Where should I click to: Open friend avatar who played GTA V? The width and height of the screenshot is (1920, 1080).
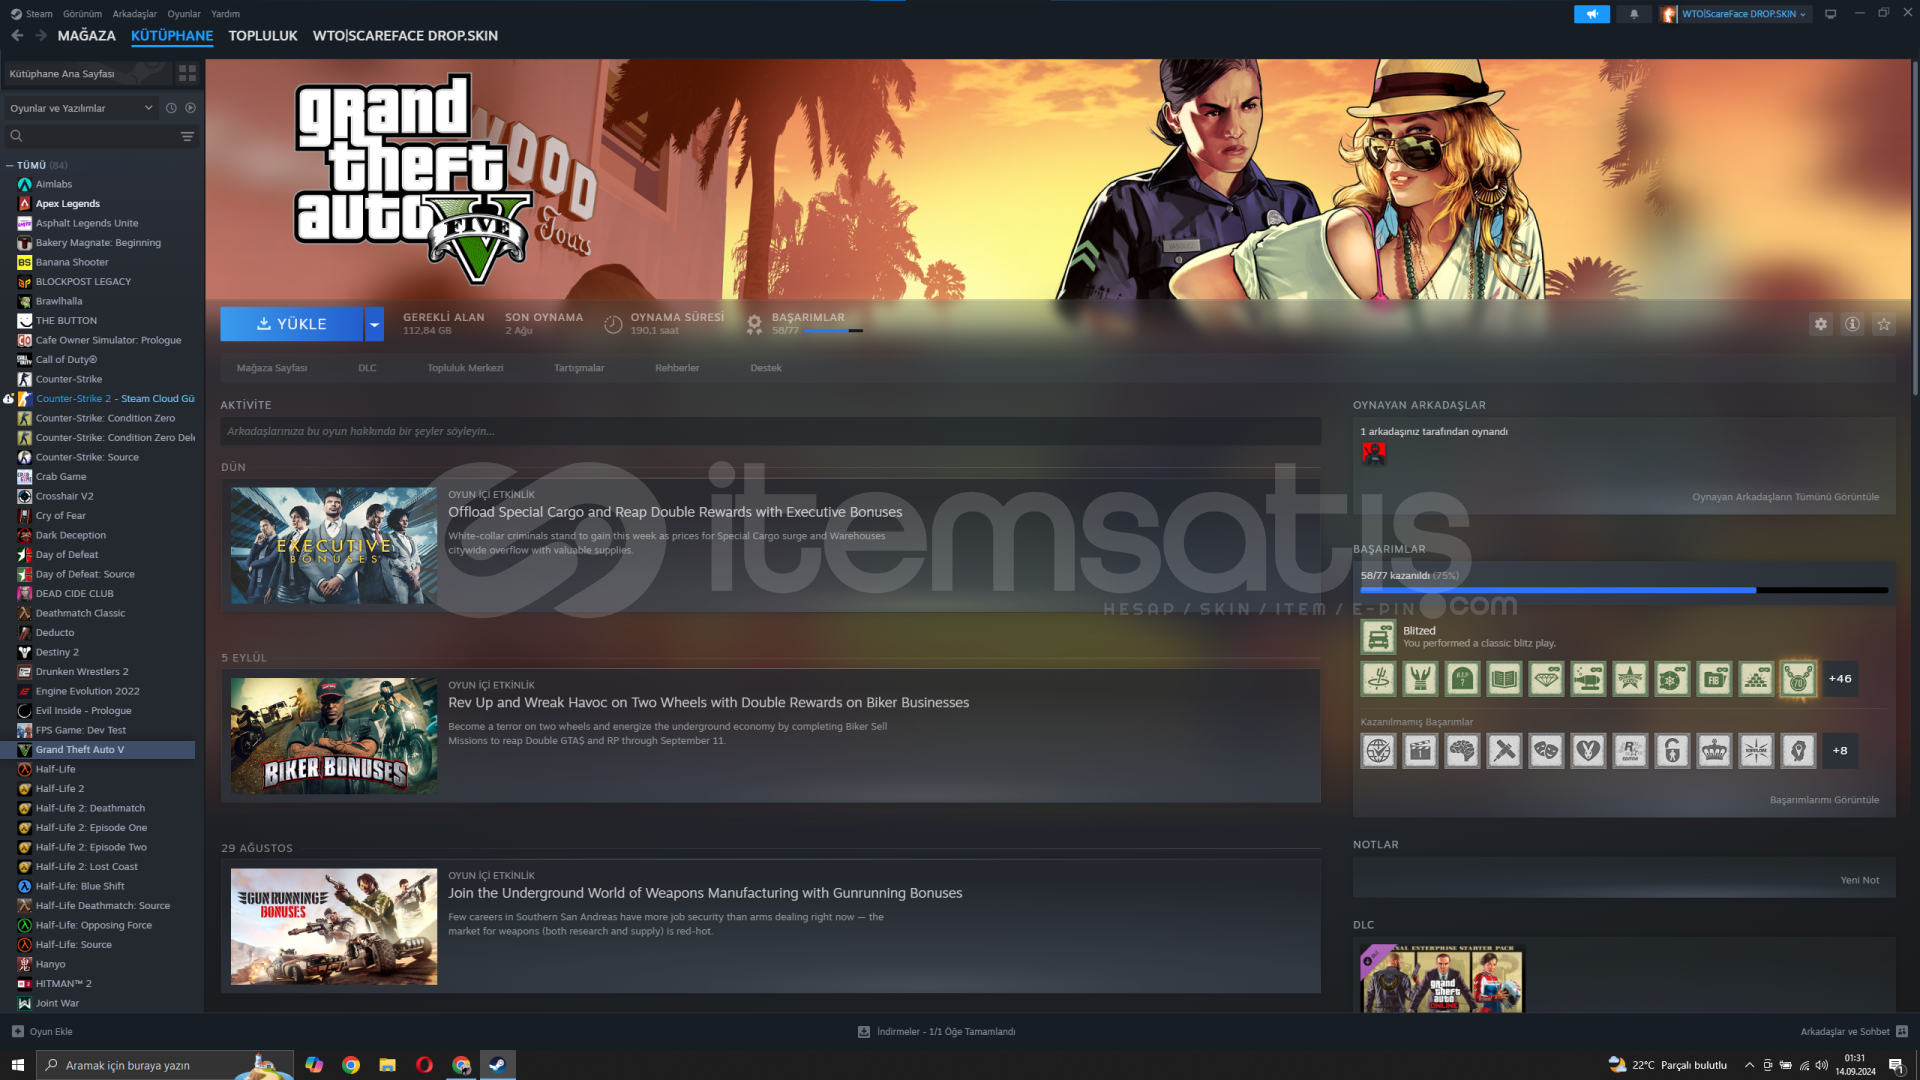1374,453
